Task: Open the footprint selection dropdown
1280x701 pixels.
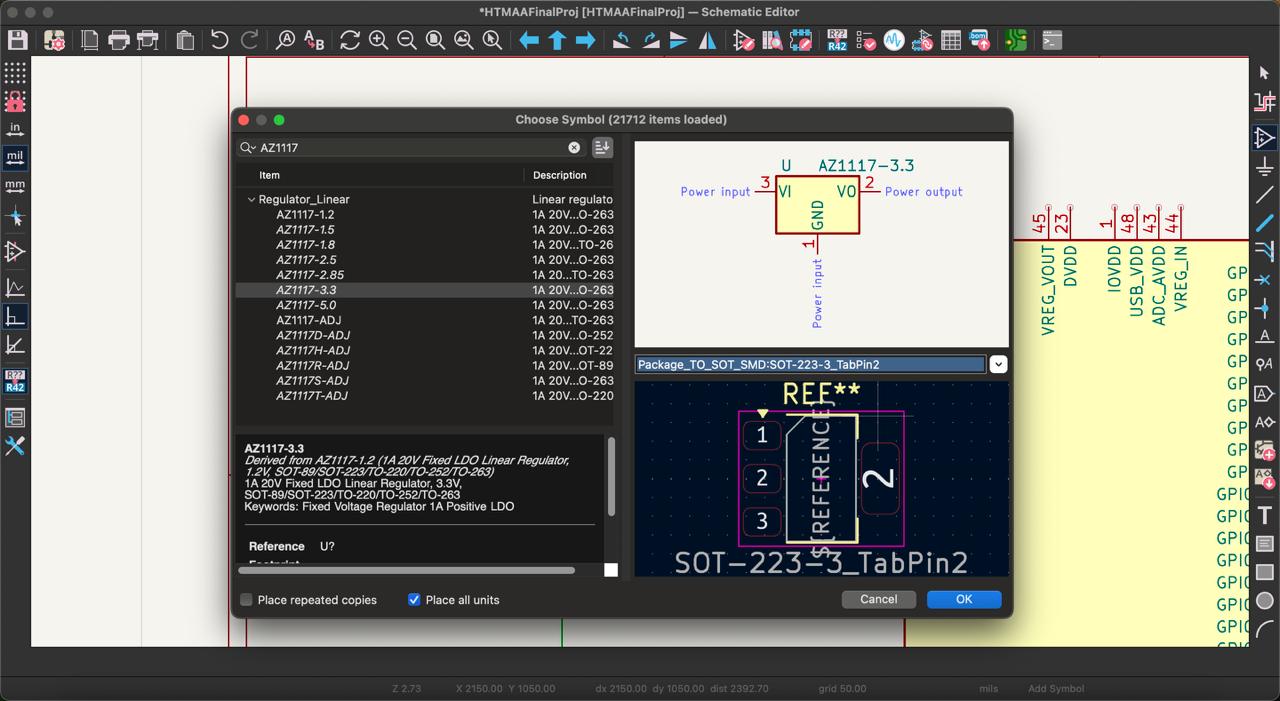Action: [998, 365]
